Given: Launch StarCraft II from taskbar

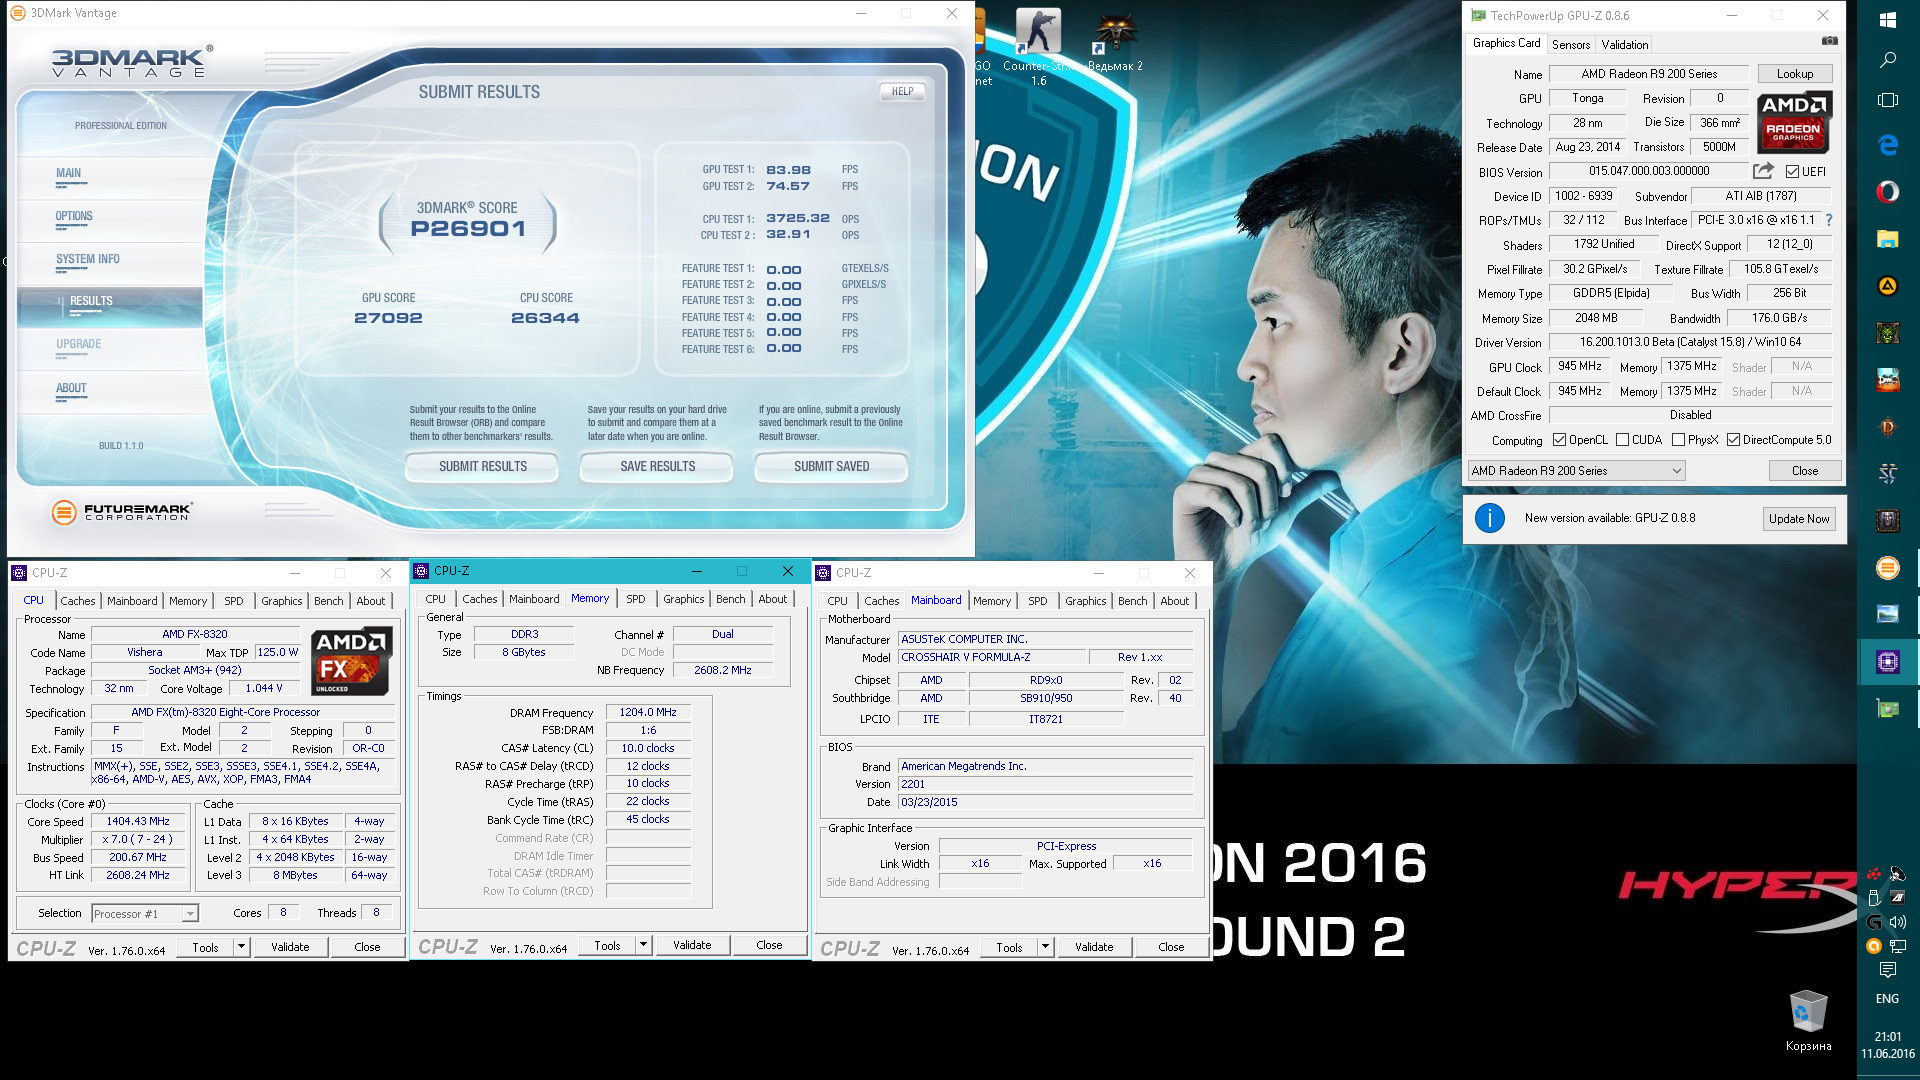Looking at the screenshot, I should [x=1888, y=474].
